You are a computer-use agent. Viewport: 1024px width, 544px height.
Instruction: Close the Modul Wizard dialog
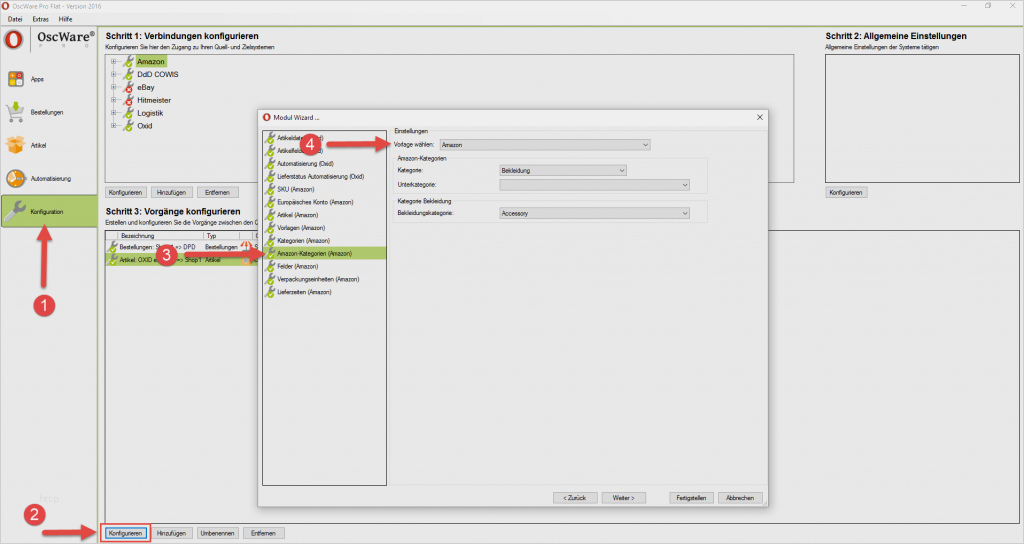pos(760,117)
